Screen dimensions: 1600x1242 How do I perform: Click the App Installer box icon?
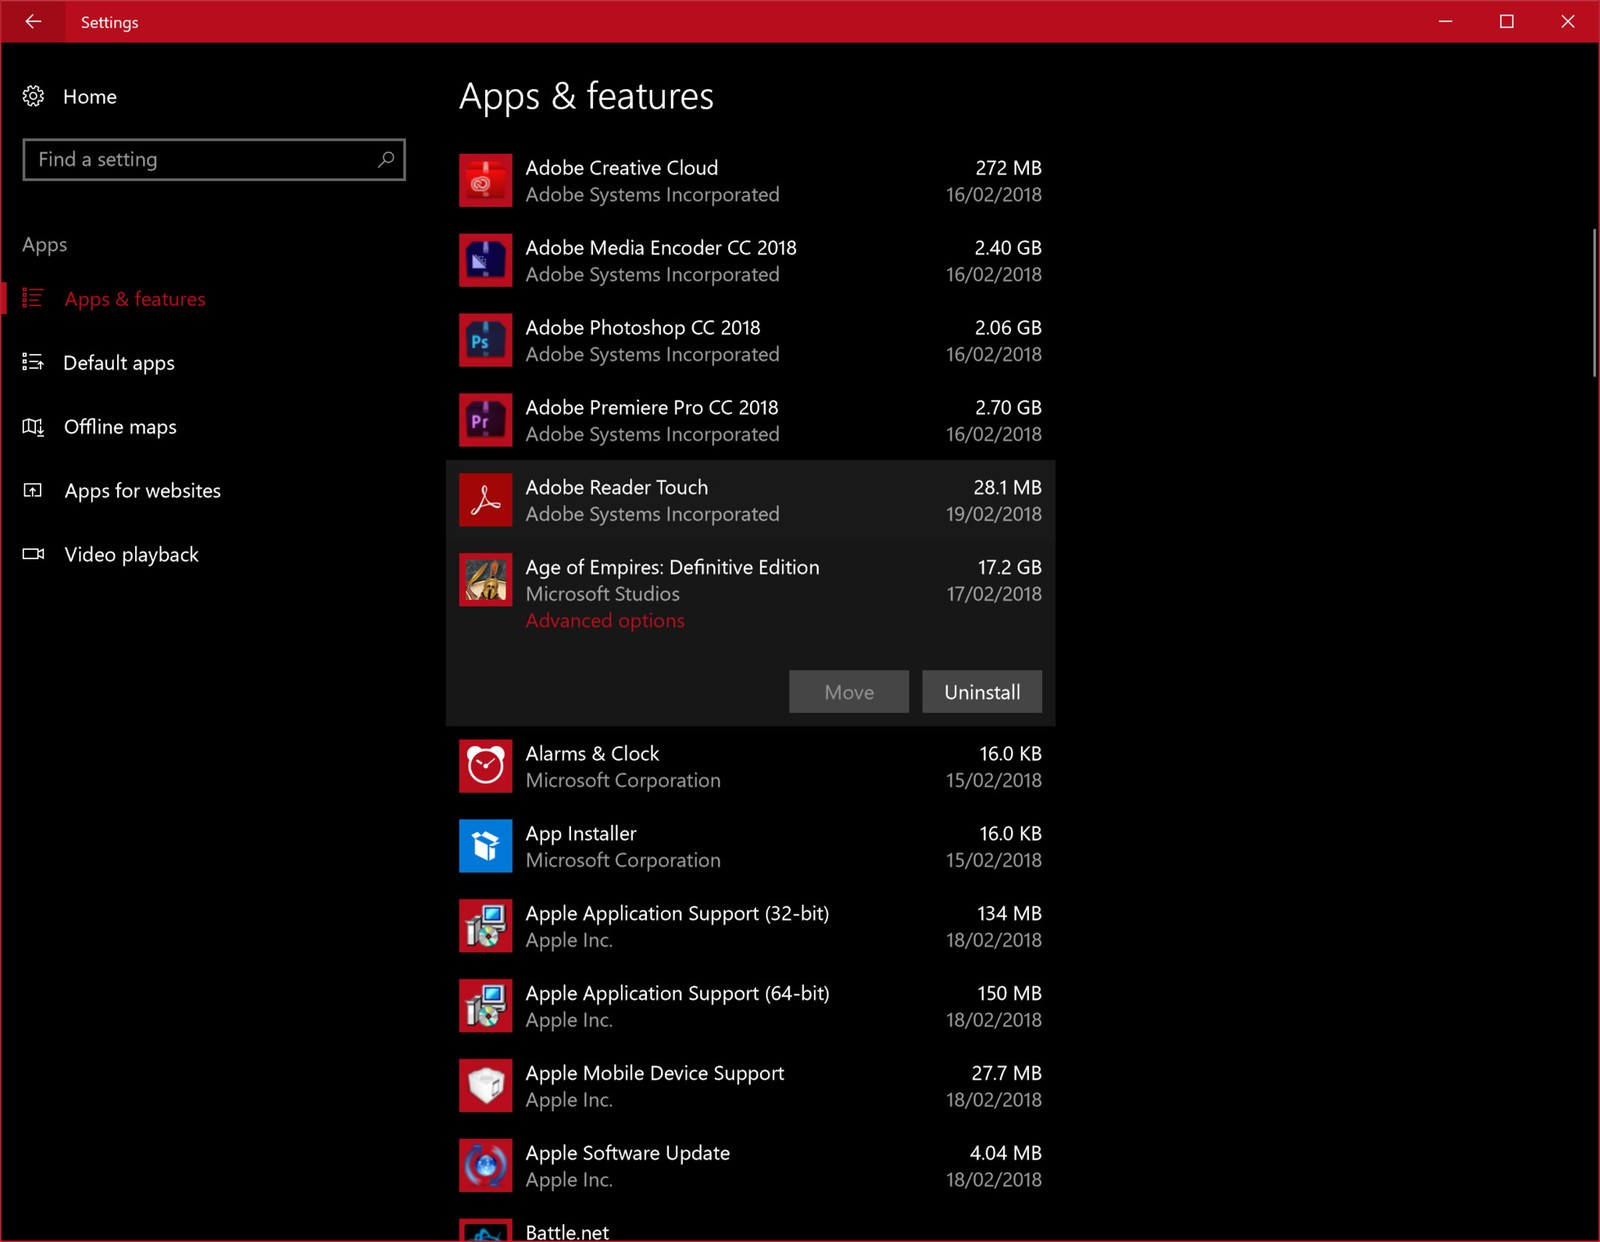click(486, 846)
